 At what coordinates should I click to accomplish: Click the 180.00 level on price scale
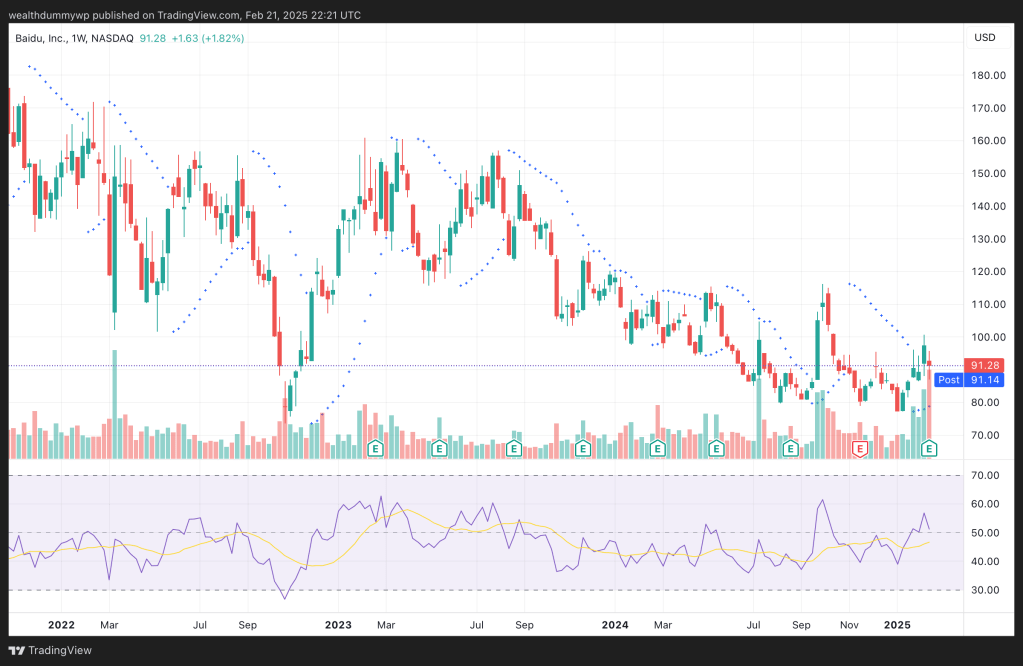click(988, 76)
